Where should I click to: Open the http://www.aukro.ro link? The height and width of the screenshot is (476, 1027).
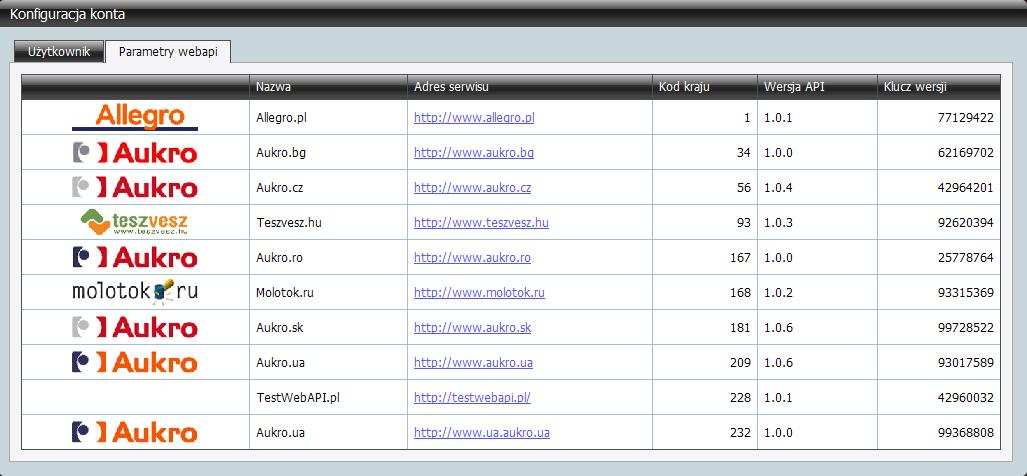(472, 257)
